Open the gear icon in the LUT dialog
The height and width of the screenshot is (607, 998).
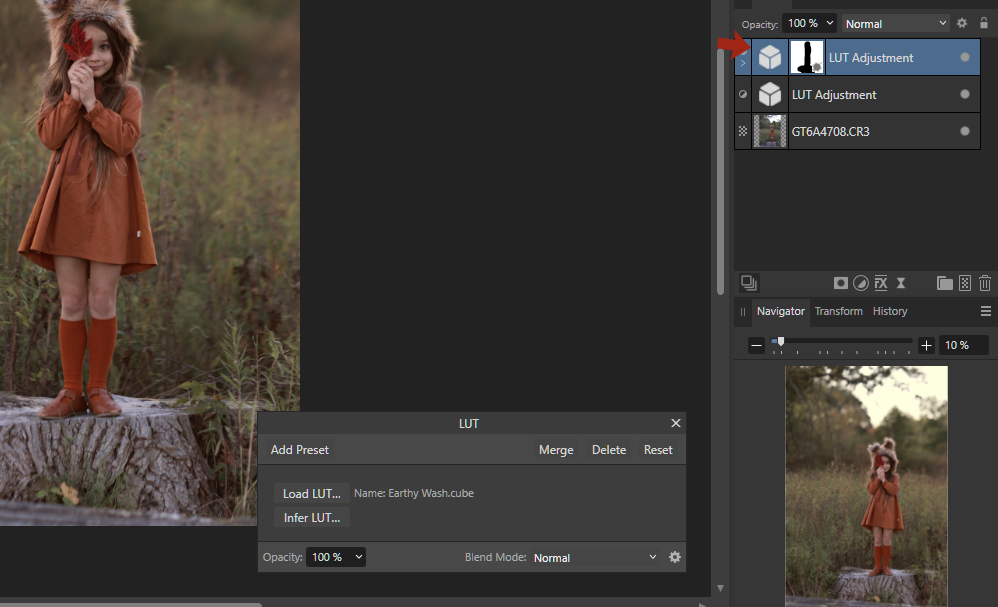(675, 557)
